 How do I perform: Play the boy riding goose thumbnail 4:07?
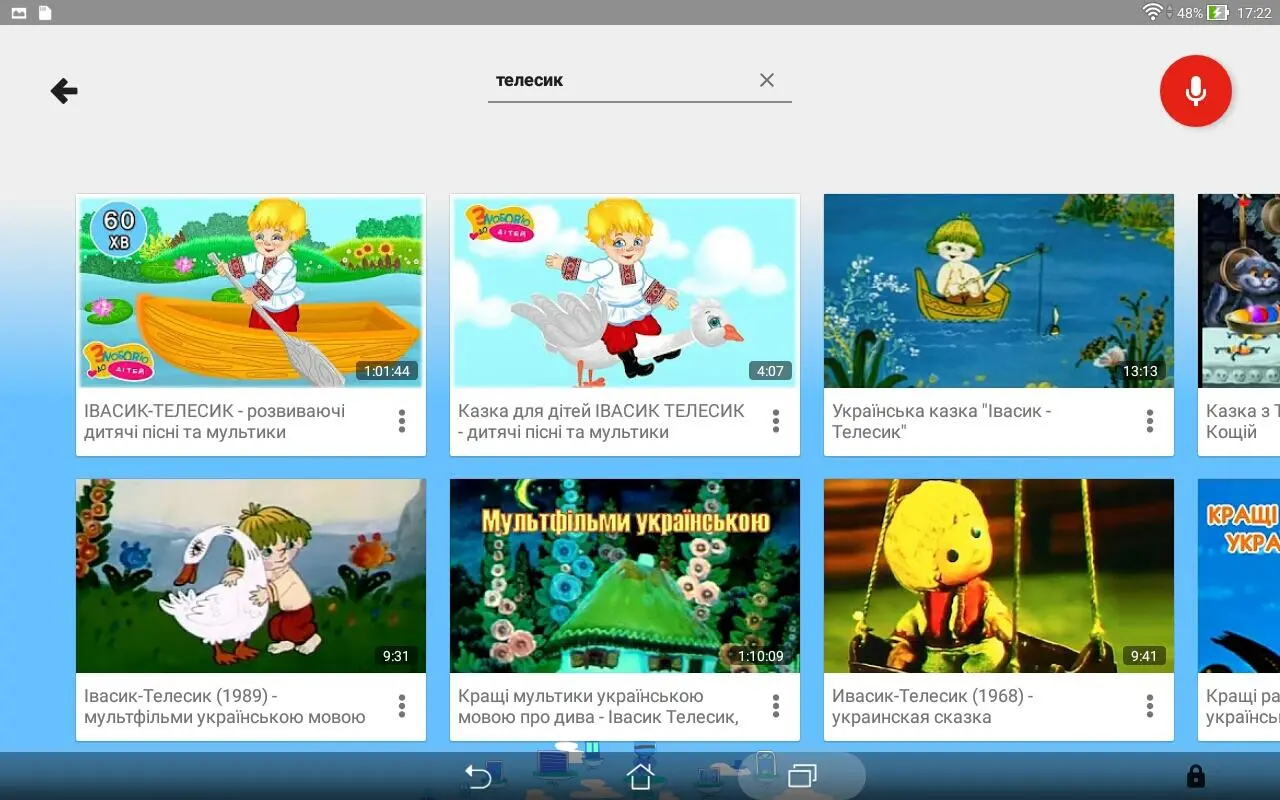(625, 291)
